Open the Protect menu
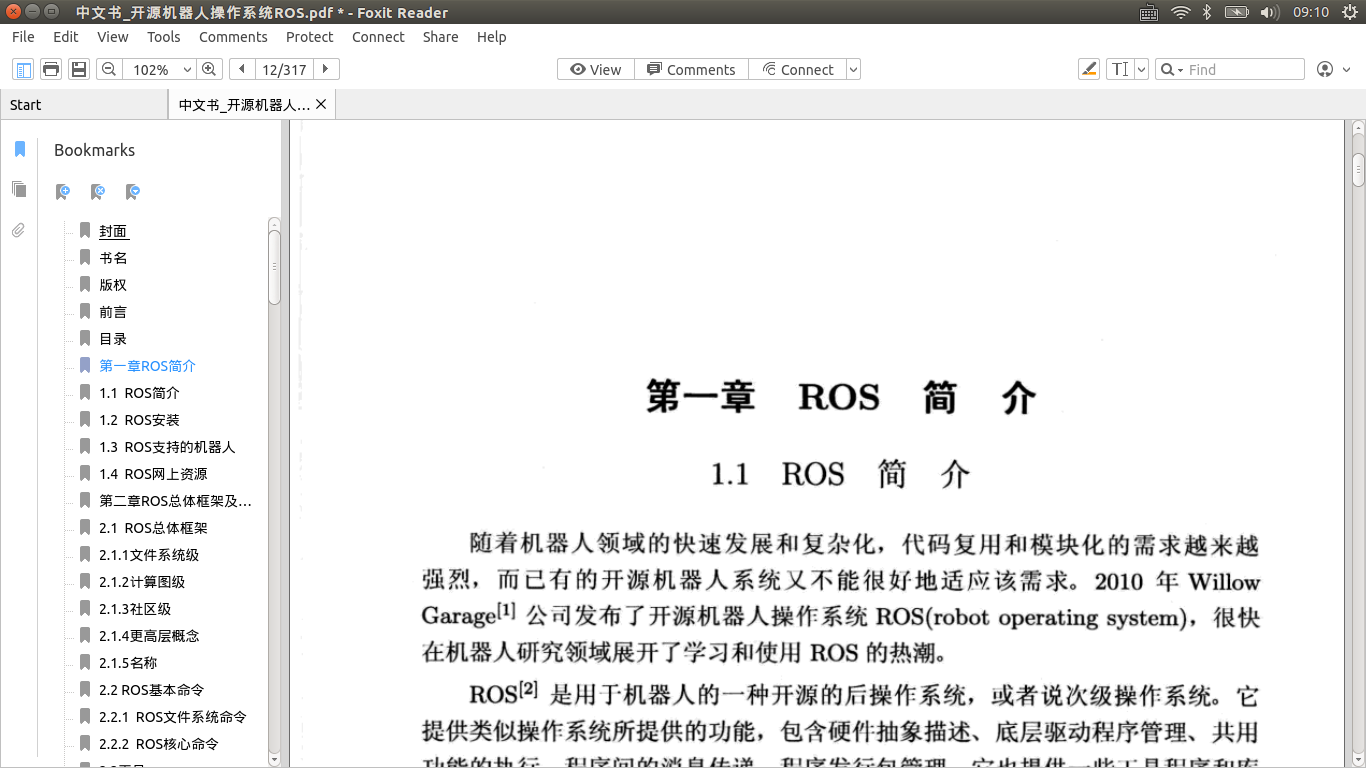Image resolution: width=1366 pixels, height=768 pixels. tap(310, 37)
